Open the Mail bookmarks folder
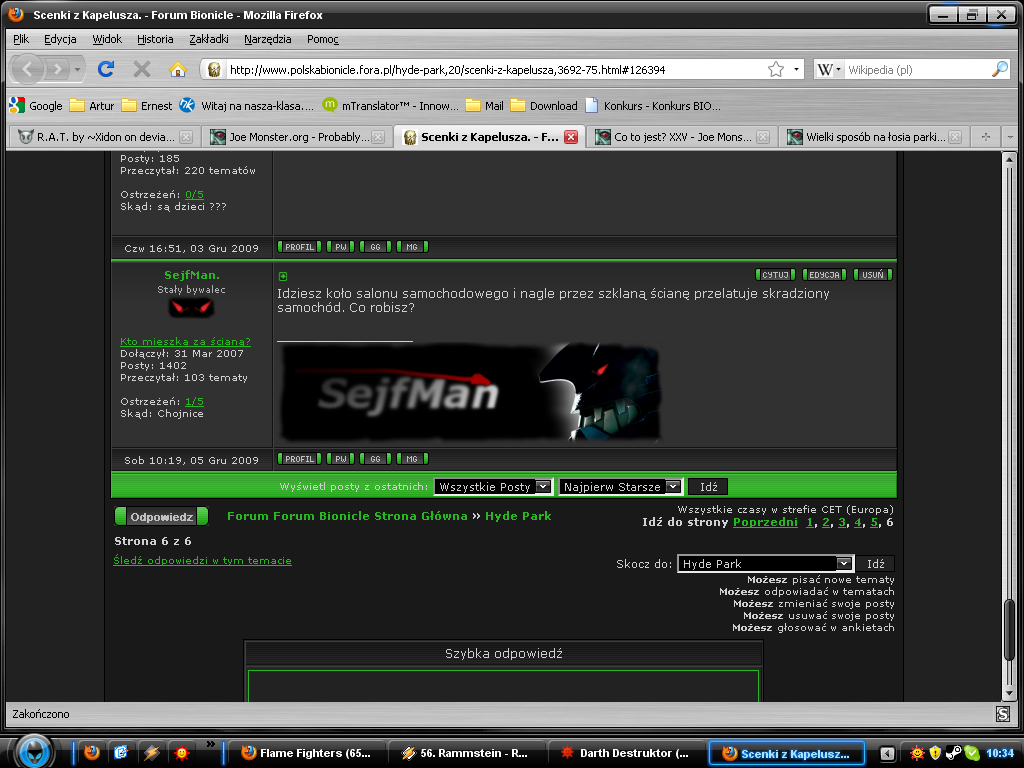The width and height of the screenshot is (1024, 768). (x=485, y=106)
